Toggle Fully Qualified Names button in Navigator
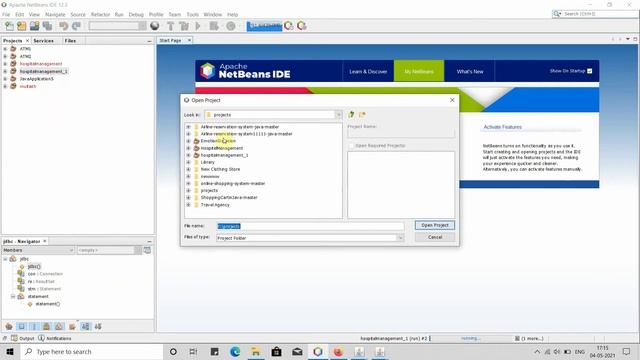Viewport: 640px width, 360px height. click(72, 327)
